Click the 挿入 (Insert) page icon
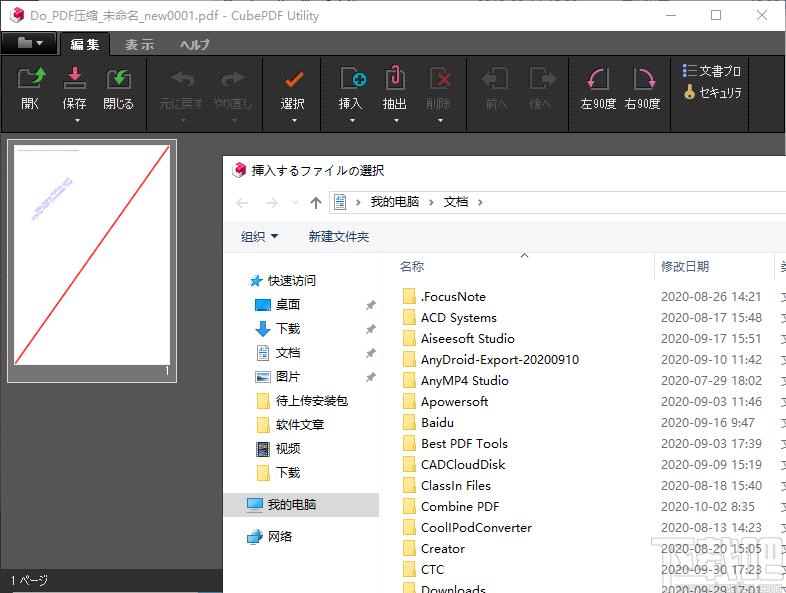 click(352, 79)
